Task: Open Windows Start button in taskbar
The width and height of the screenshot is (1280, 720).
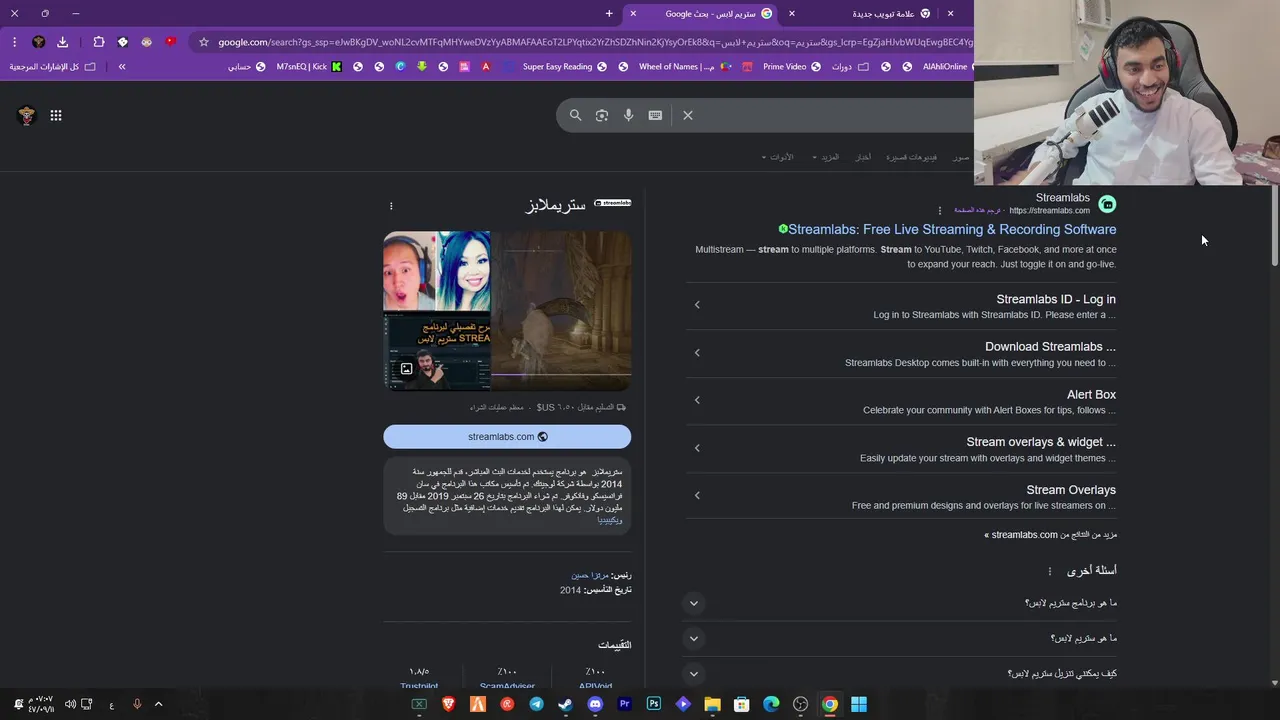Action: click(859, 704)
